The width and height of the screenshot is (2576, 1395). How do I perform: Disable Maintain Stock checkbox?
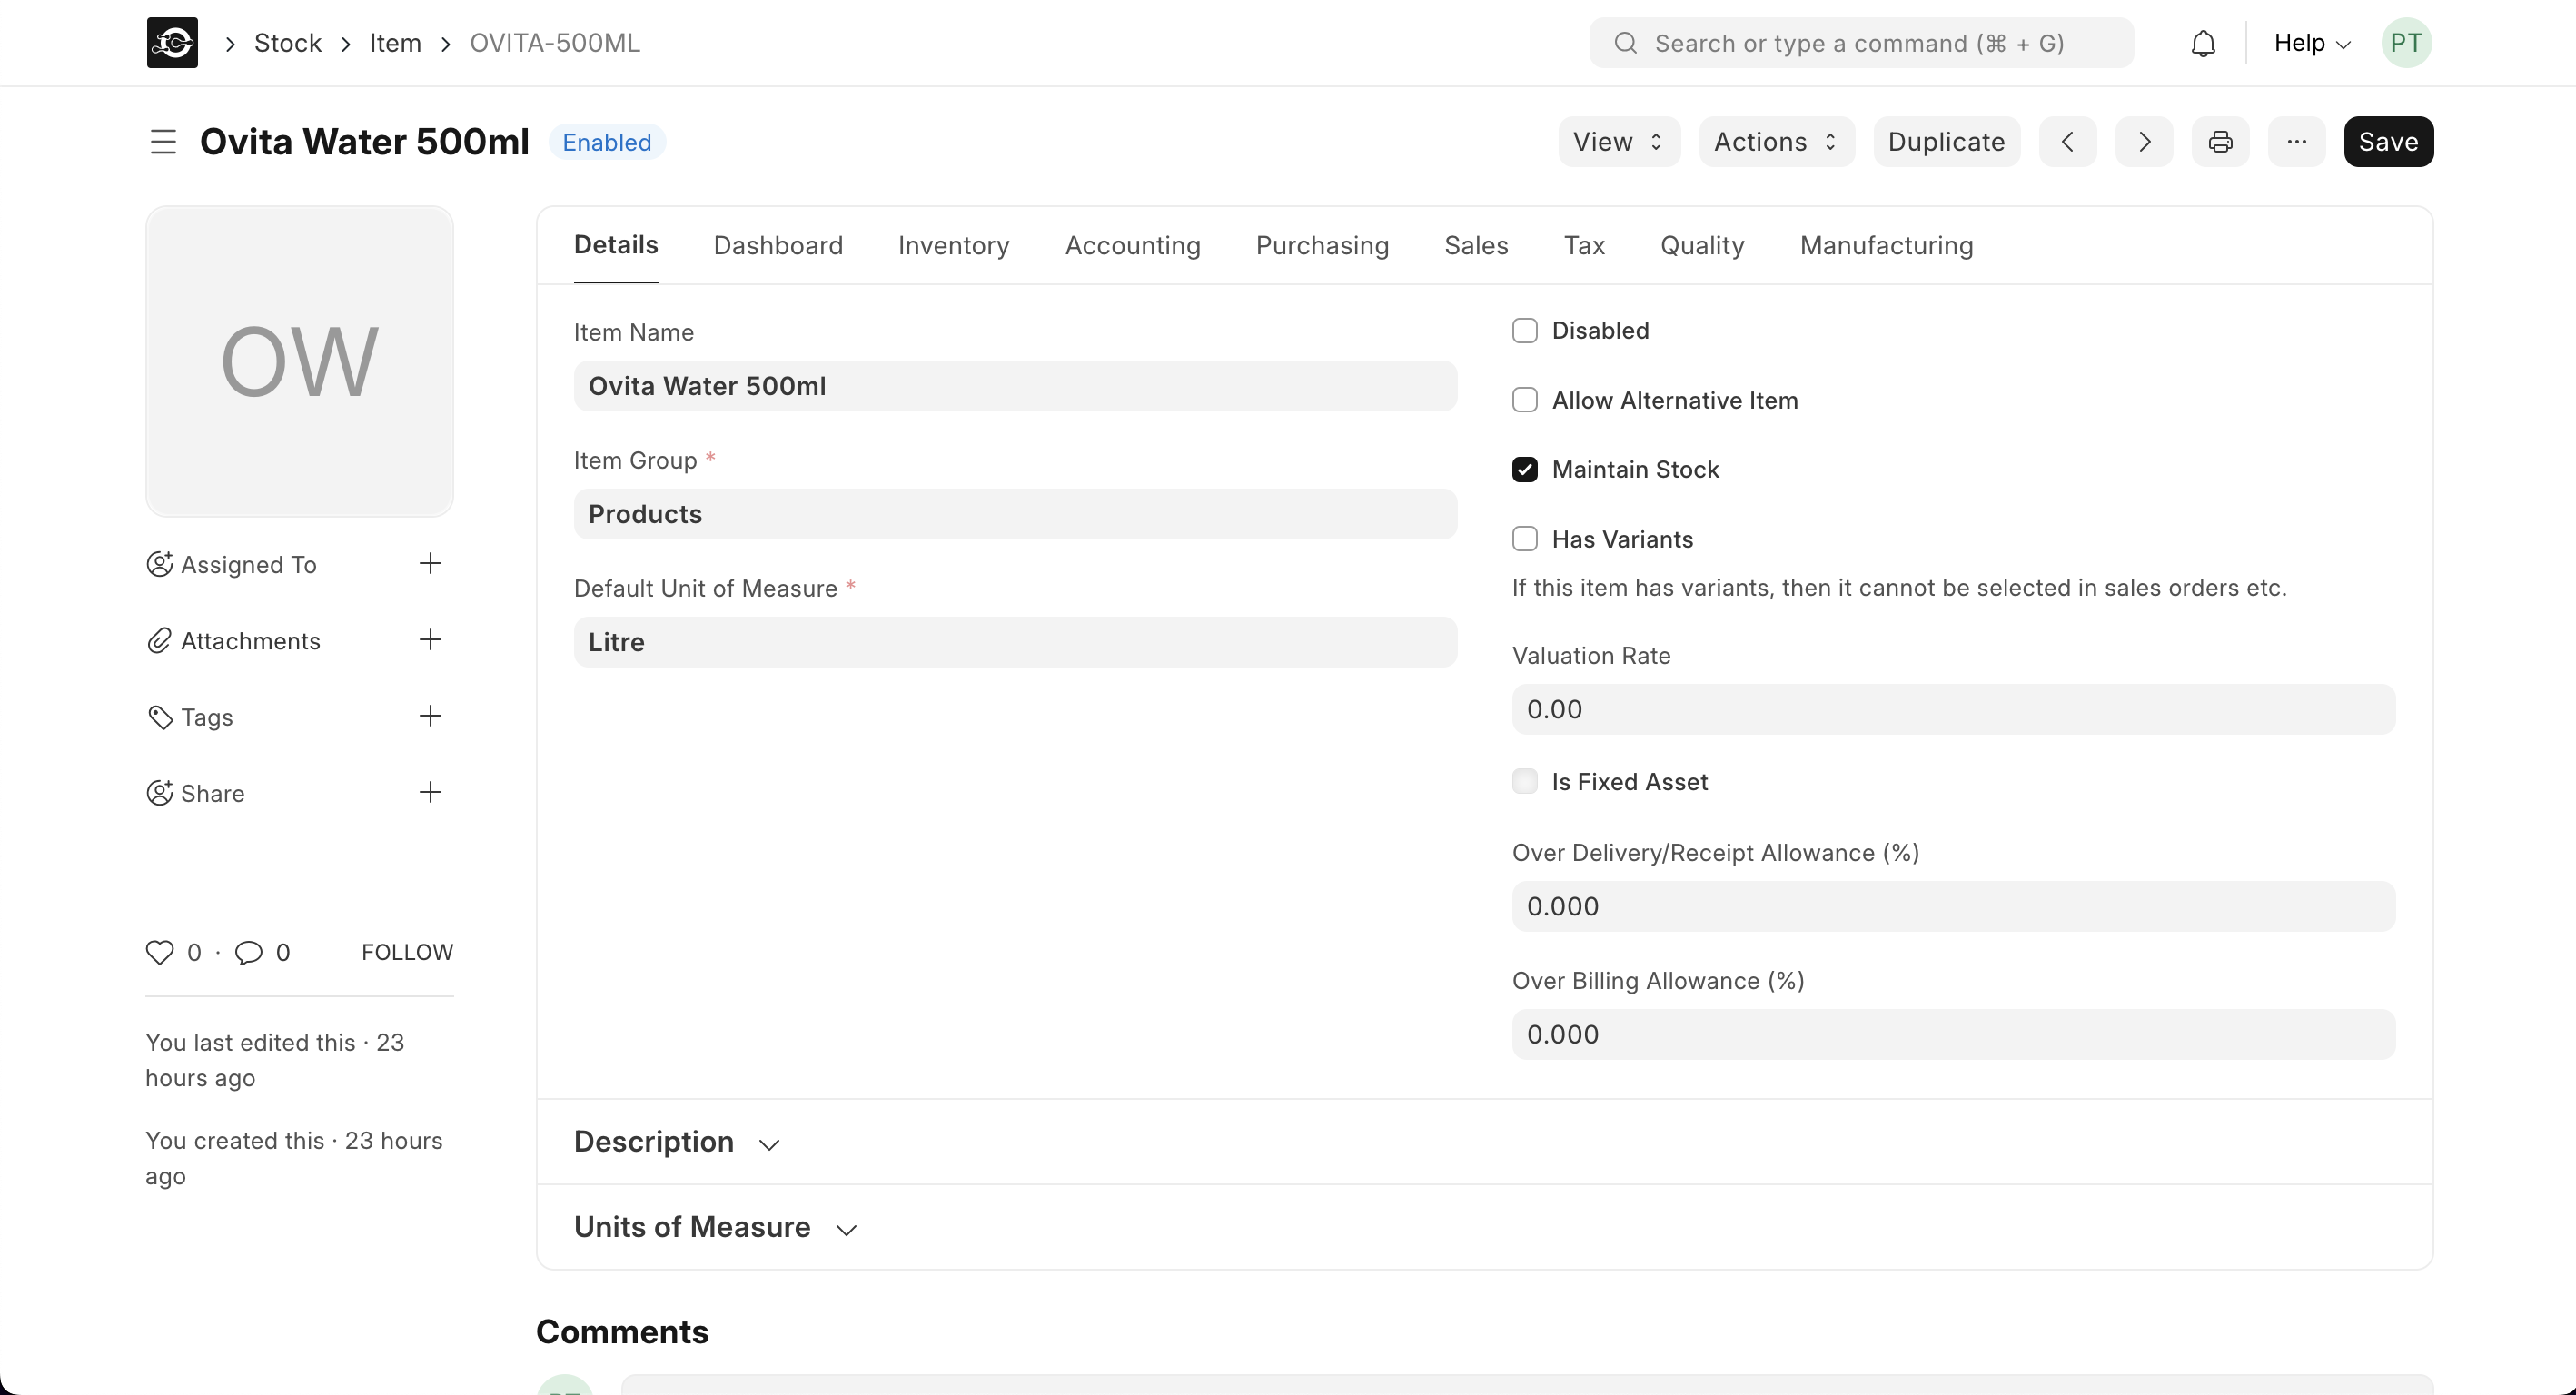tap(1524, 469)
